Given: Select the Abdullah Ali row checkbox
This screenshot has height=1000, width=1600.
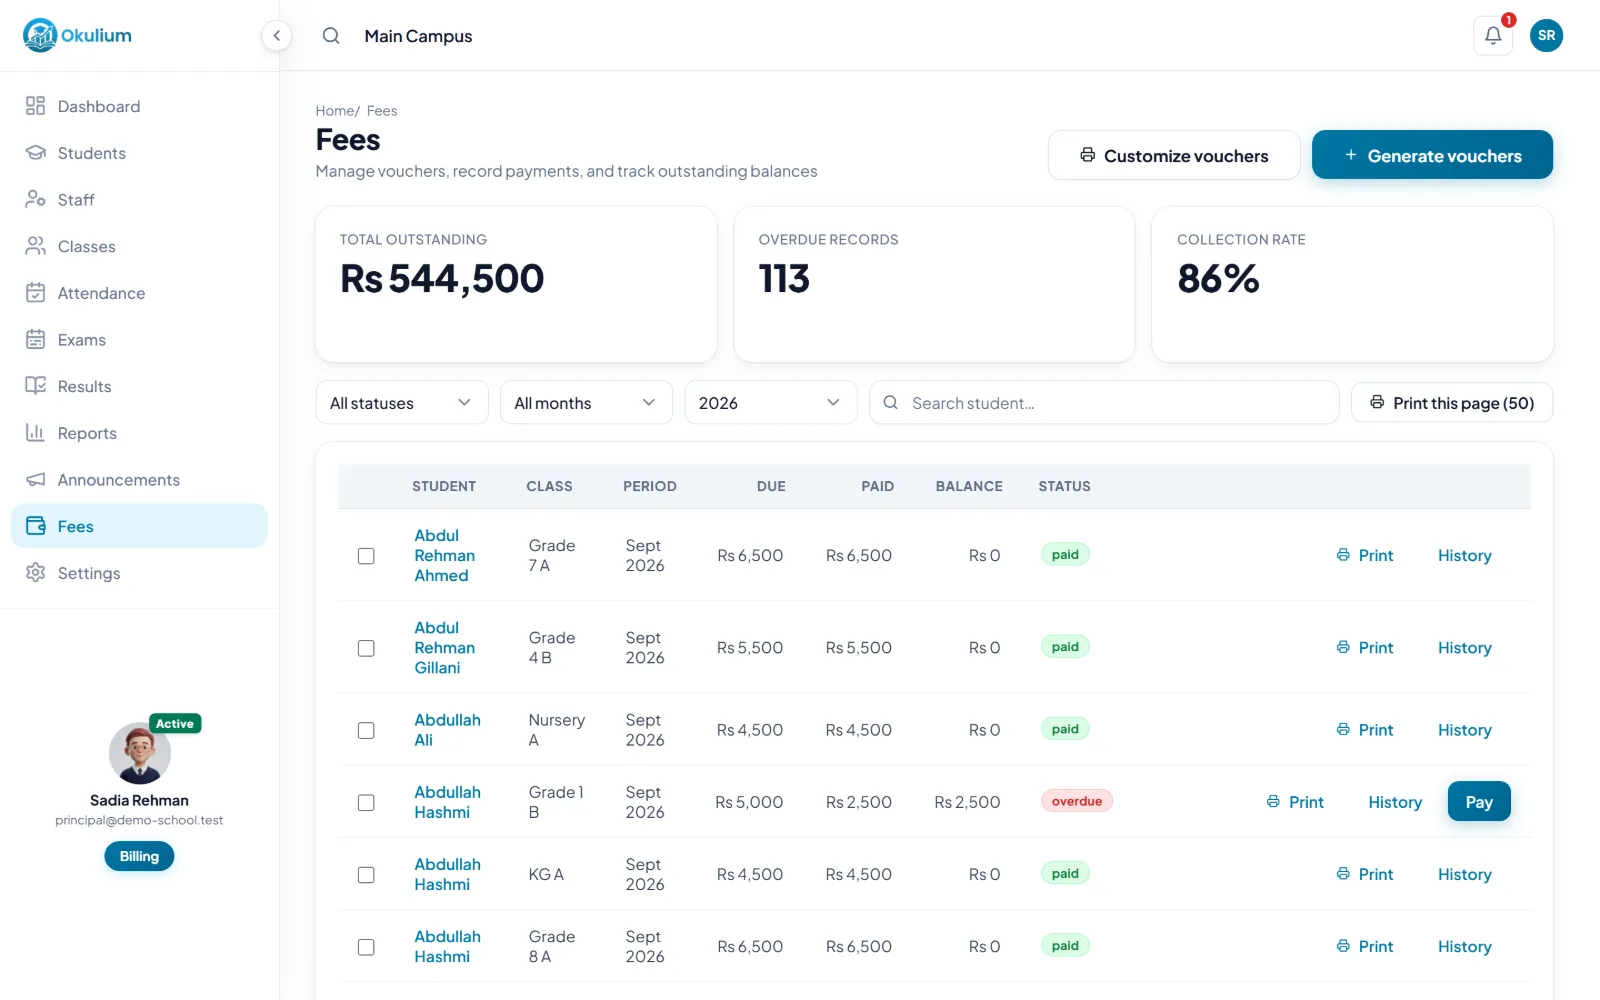Looking at the screenshot, I should click(366, 731).
